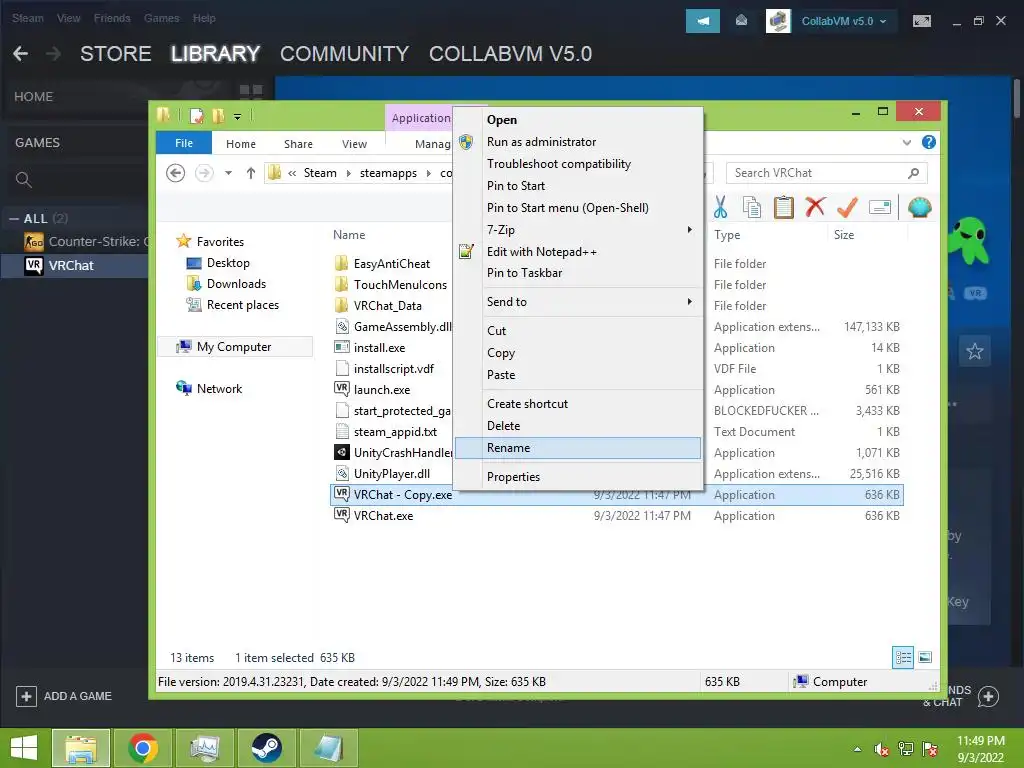Go back in Steam with left arrow
The height and width of the screenshot is (768, 1024).
tap(21, 54)
